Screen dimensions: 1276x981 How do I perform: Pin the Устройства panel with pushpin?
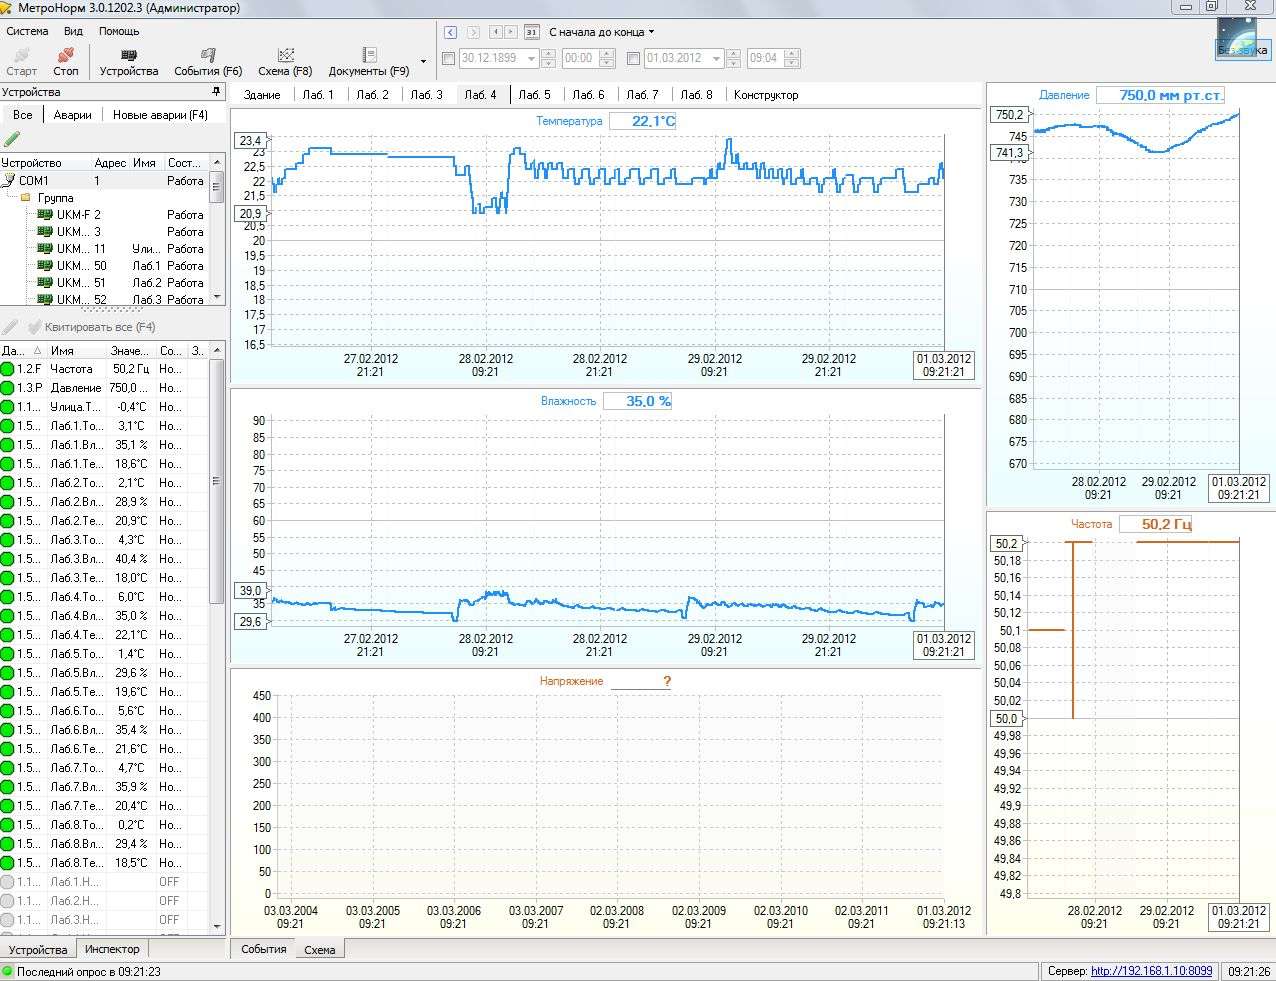(x=216, y=92)
